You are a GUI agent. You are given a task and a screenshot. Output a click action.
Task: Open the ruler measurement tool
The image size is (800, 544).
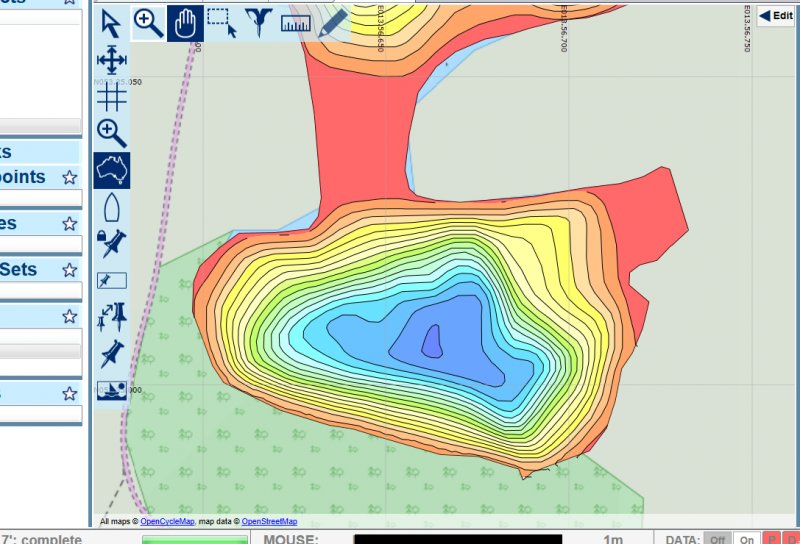(296, 23)
